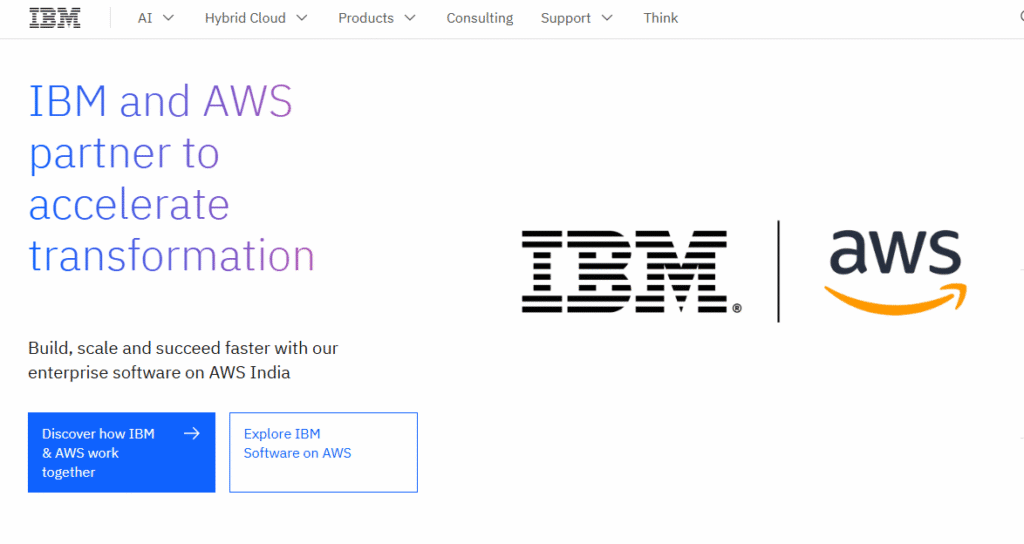This screenshot has width=1024, height=544.
Task: Expand the Support chevron arrow
Action: [x=607, y=18]
